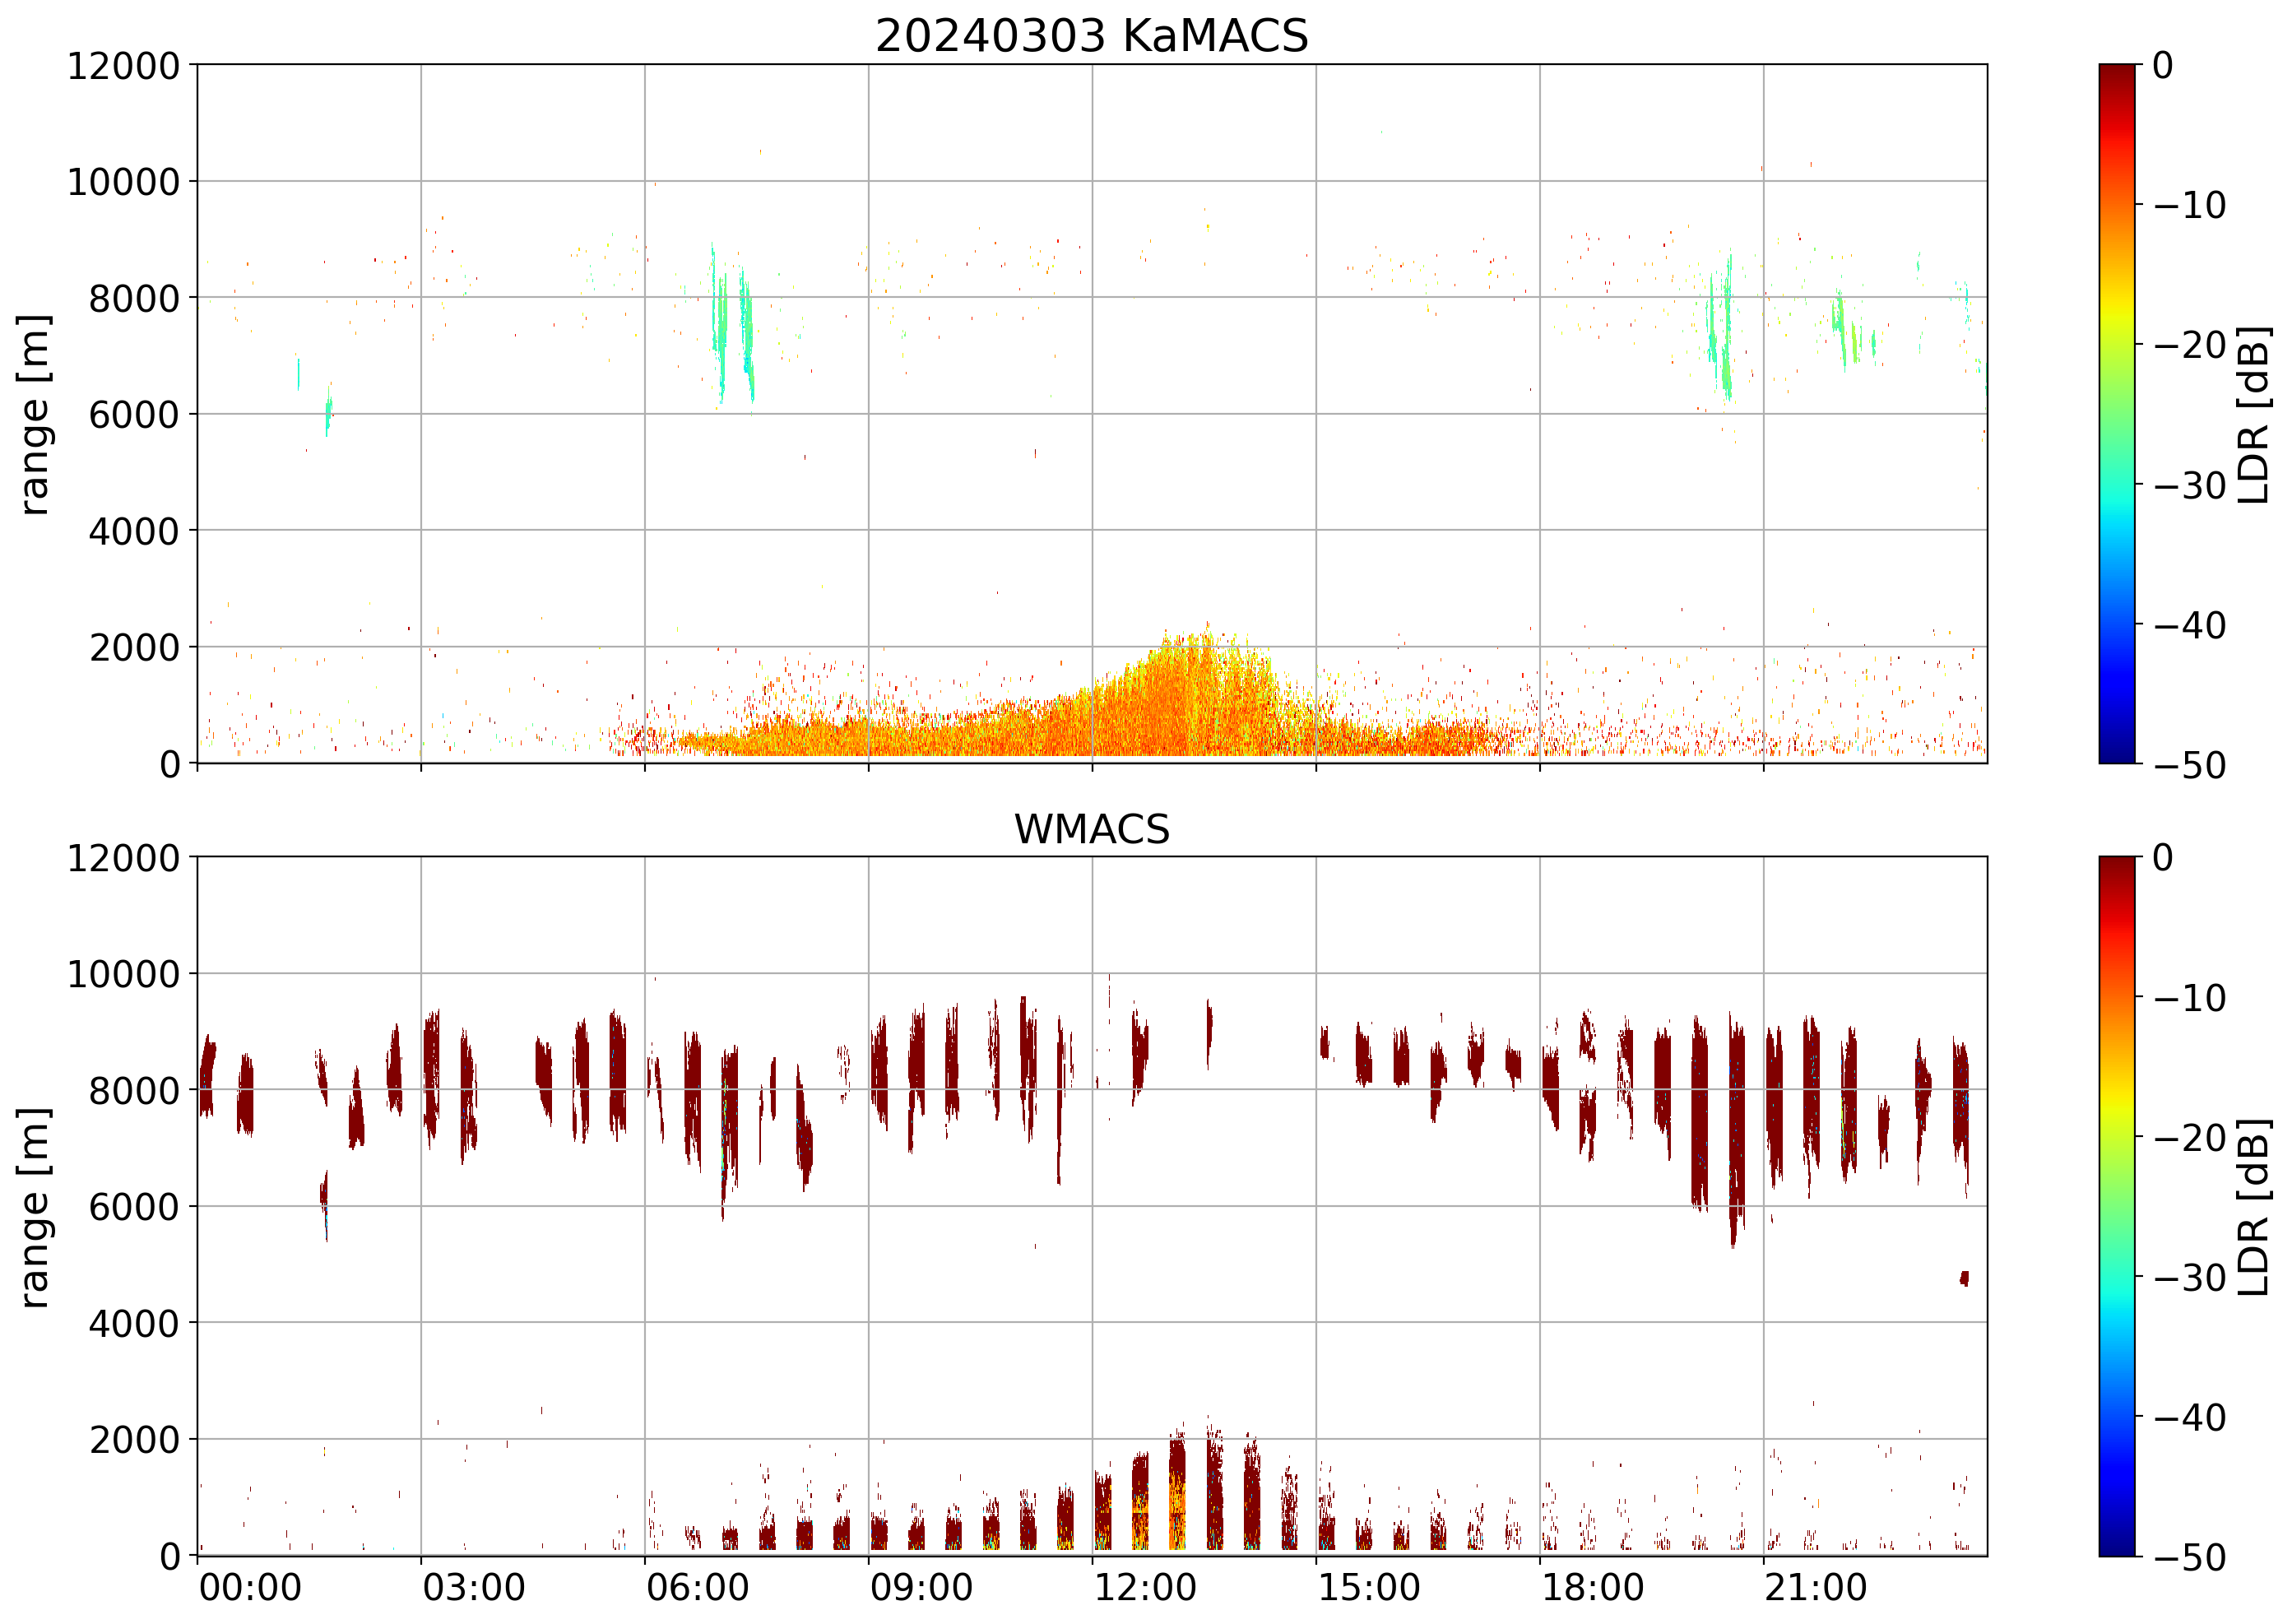2292x1624 pixels.
Task: Click the "range [m]" label of KaMACS panel
Action: (34, 414)
